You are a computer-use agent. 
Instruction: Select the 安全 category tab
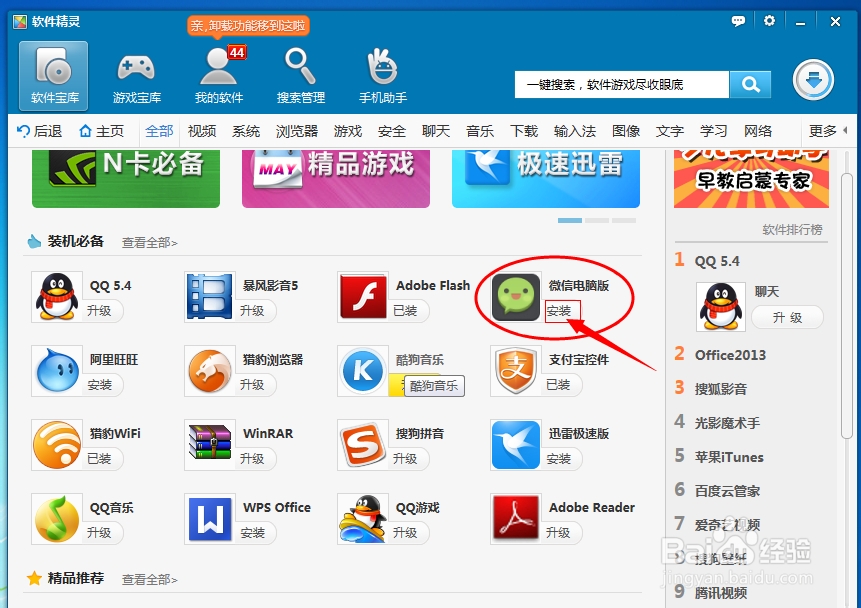click(x=392, y=131)
